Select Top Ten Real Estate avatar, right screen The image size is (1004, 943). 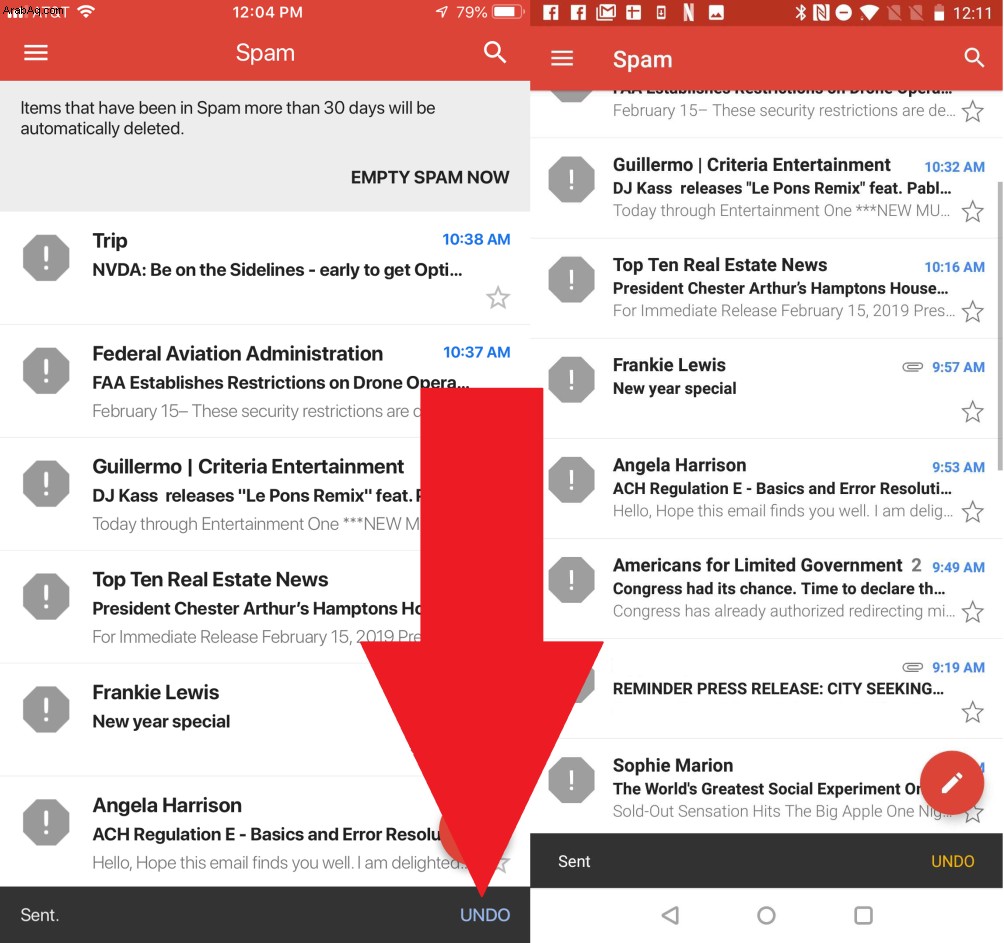572,279
